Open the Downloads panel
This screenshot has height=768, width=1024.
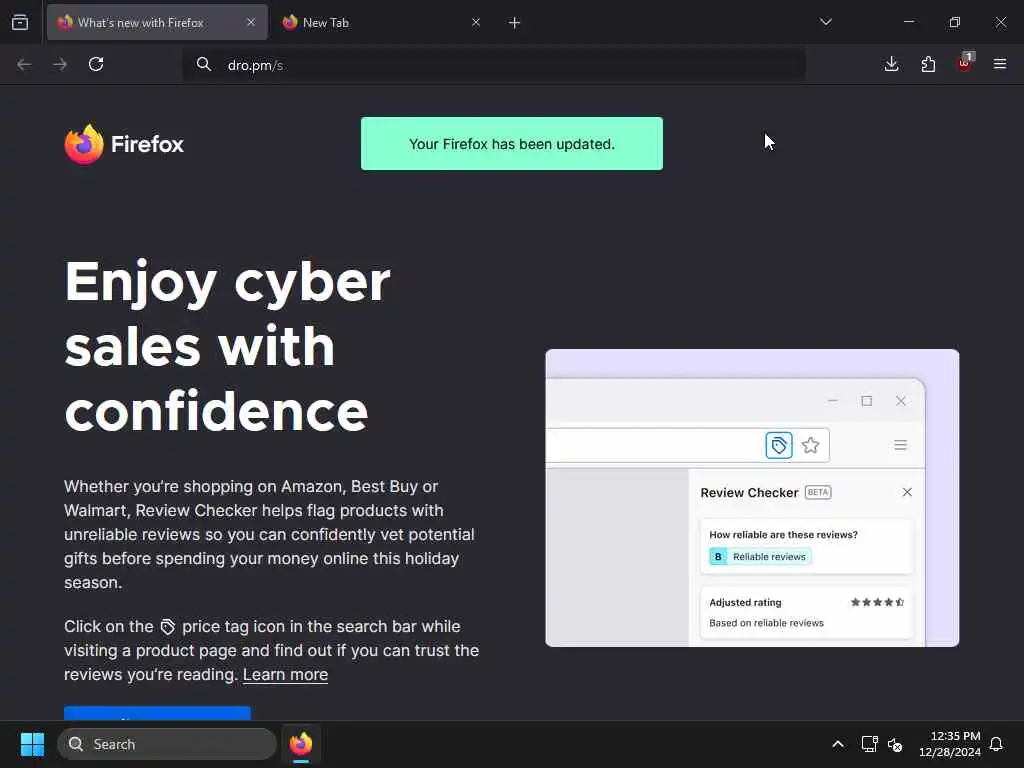(891, 64)
